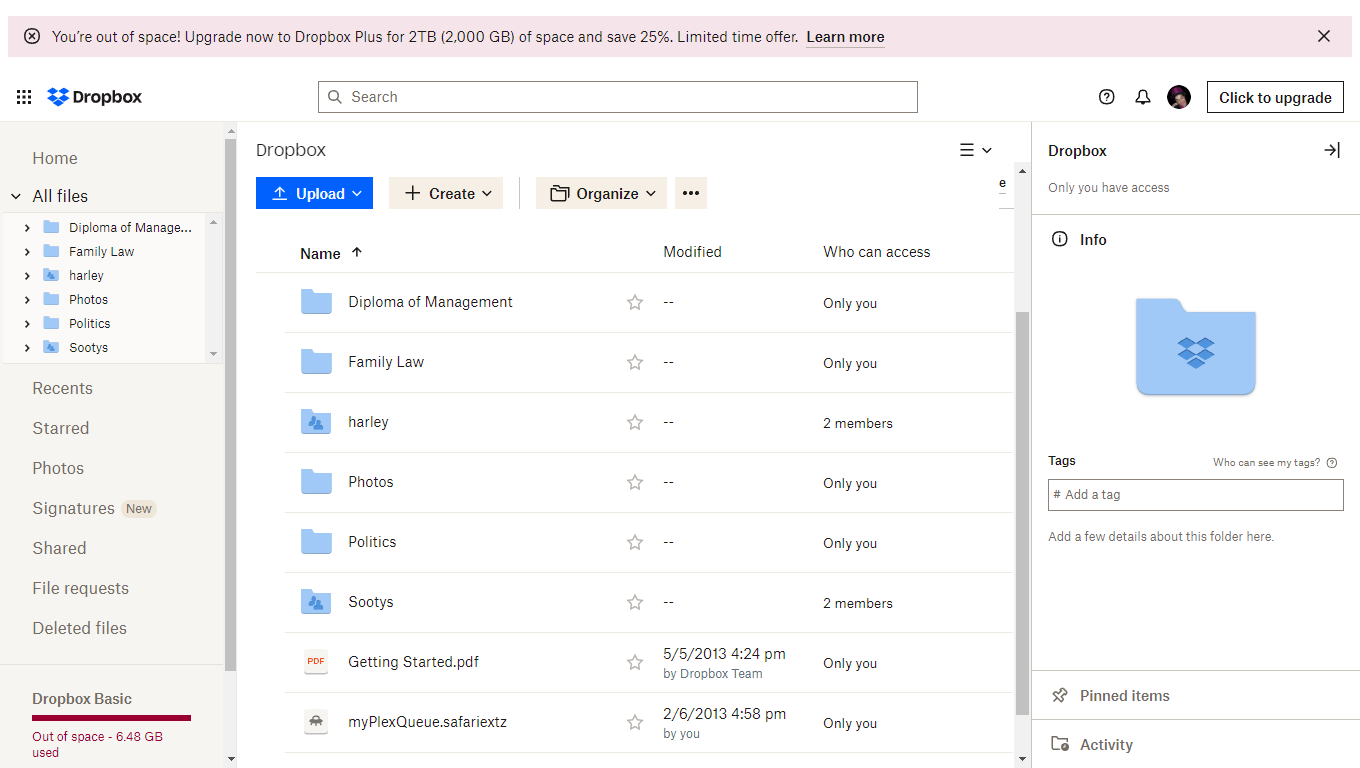Click the Info circle icon in details pane

pos(1059,239)
